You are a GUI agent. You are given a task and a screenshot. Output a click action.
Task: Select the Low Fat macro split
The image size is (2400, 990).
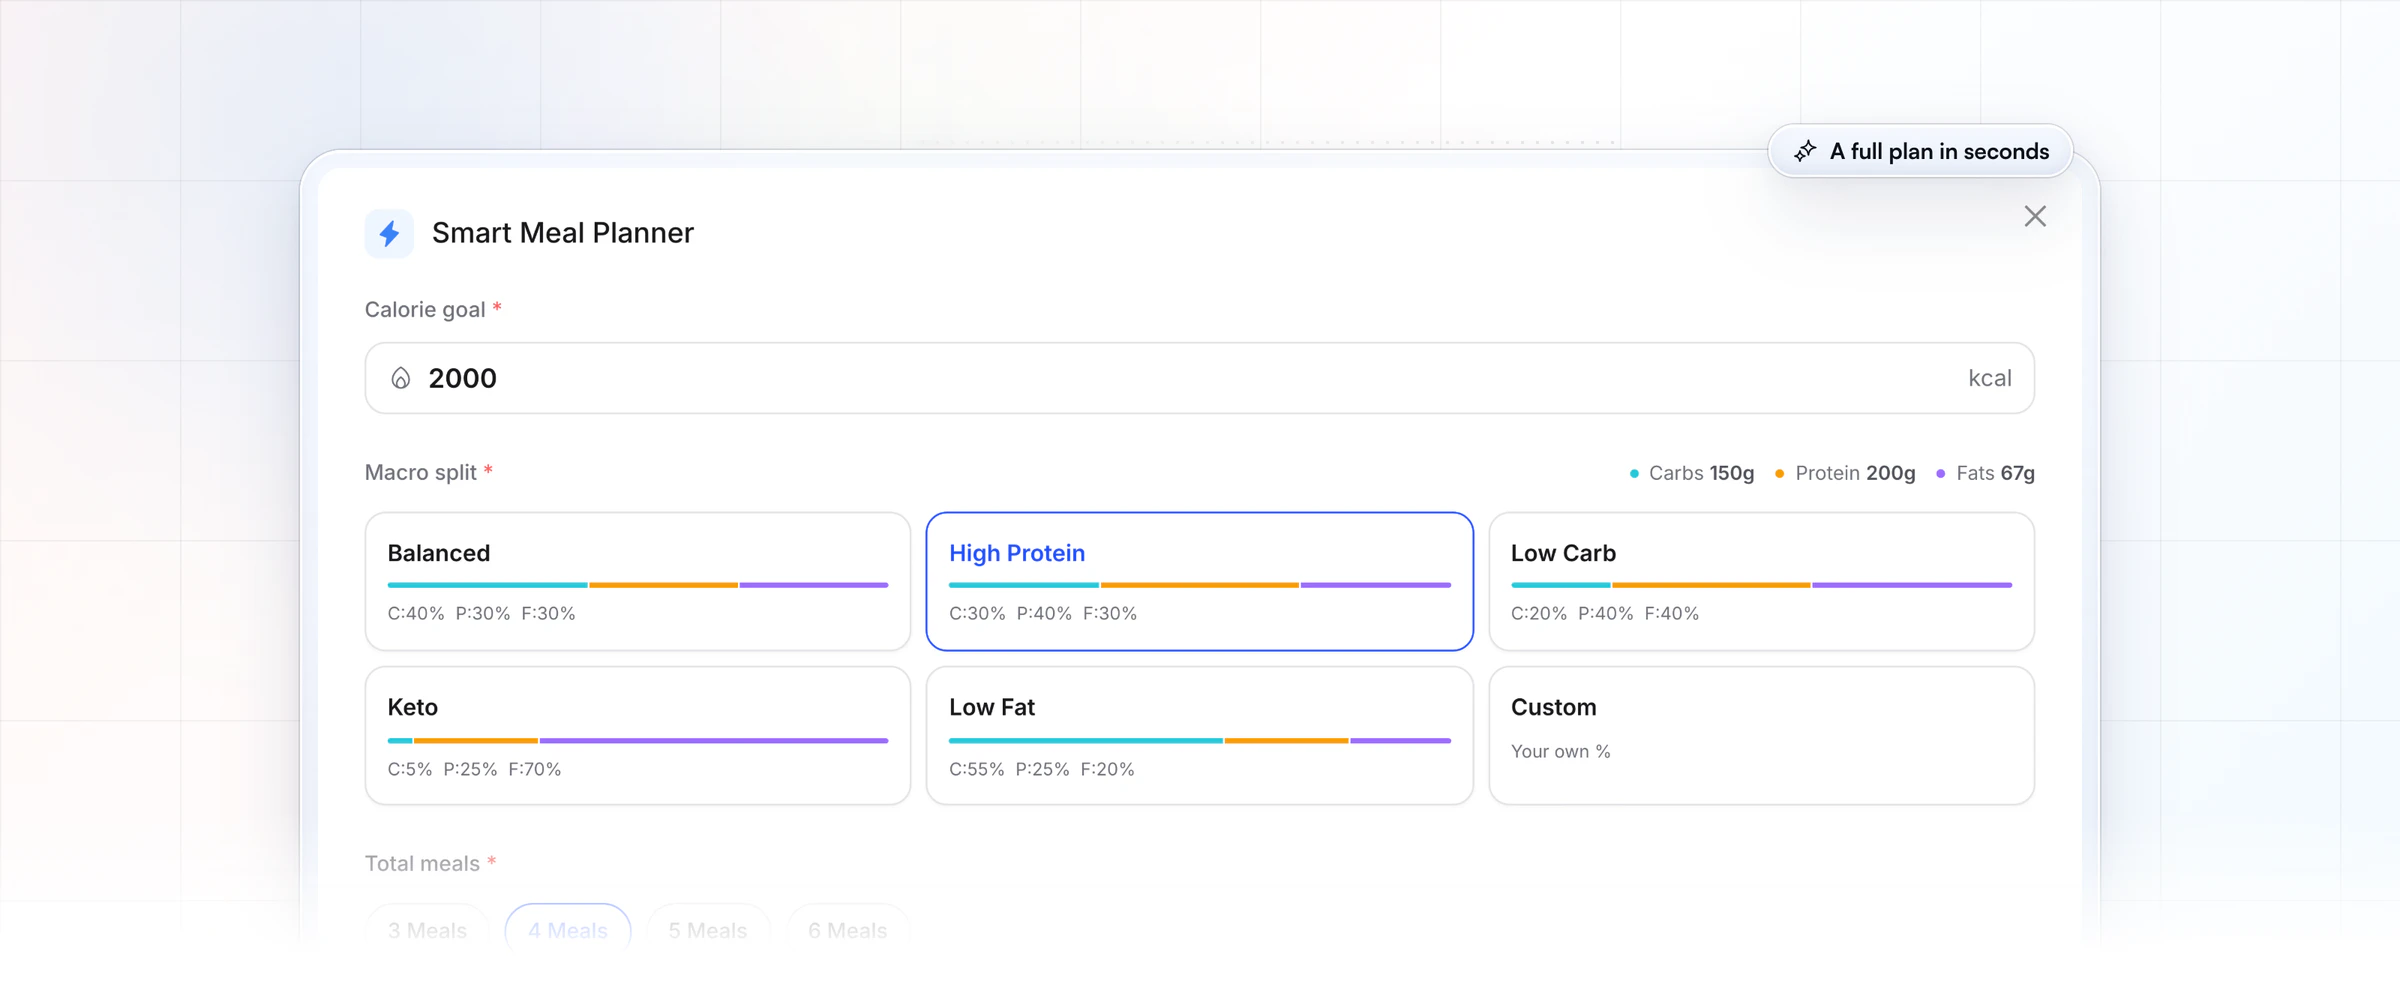coord(1199,735)
